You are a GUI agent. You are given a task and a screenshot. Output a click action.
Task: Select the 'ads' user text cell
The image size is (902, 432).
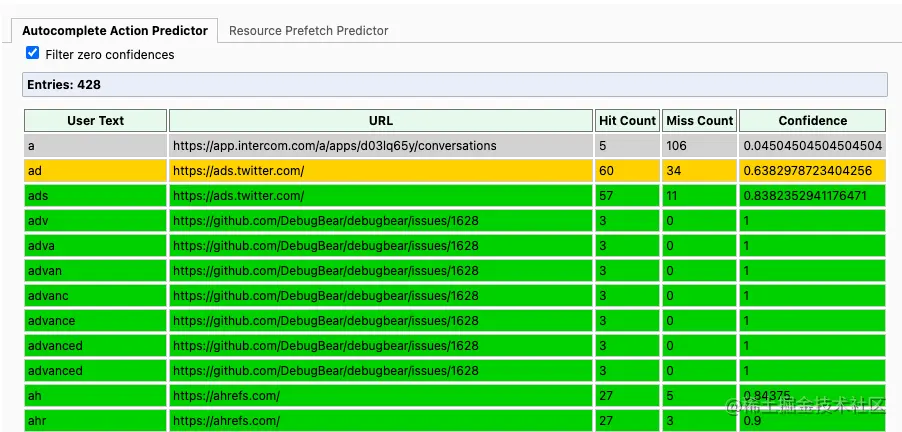[x=95, y=196]
